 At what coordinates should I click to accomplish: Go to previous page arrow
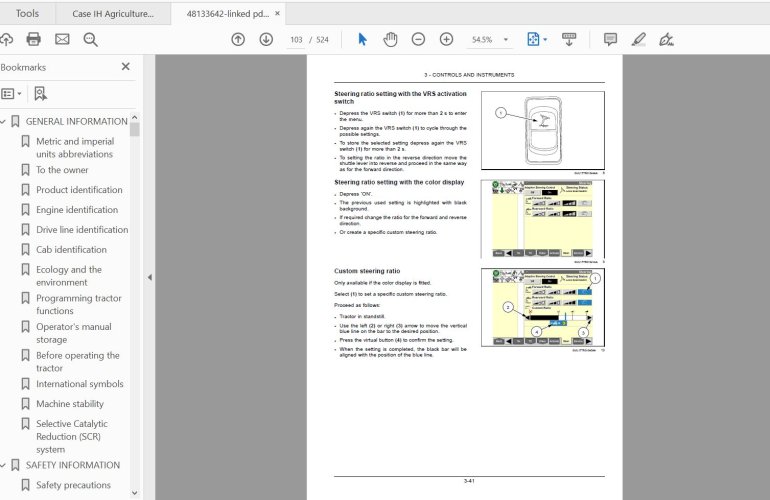237,39
